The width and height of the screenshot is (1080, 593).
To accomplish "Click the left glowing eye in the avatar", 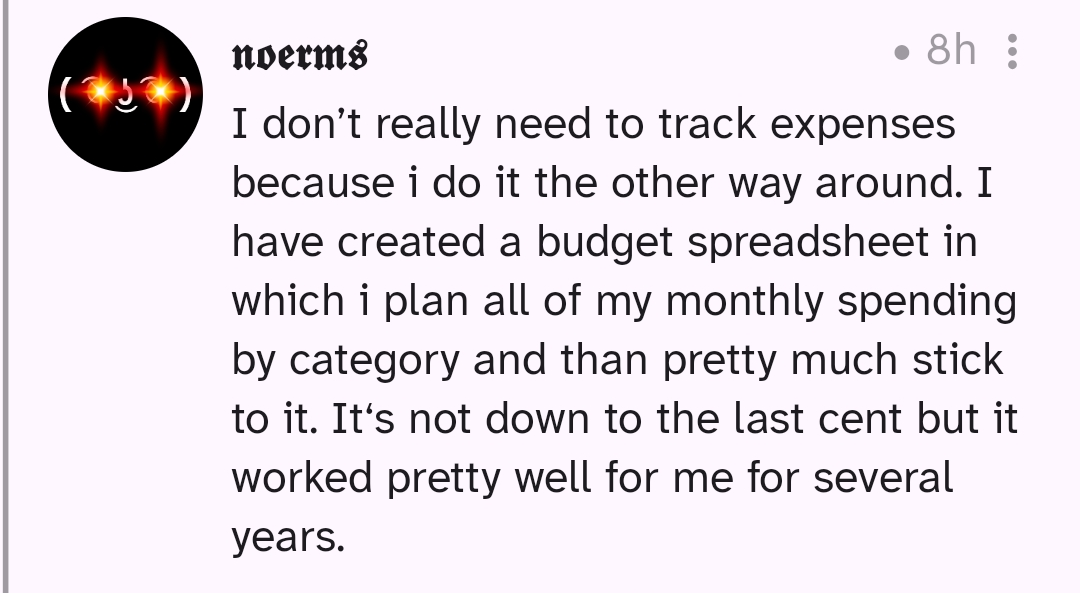I will [x=99, y=93].
